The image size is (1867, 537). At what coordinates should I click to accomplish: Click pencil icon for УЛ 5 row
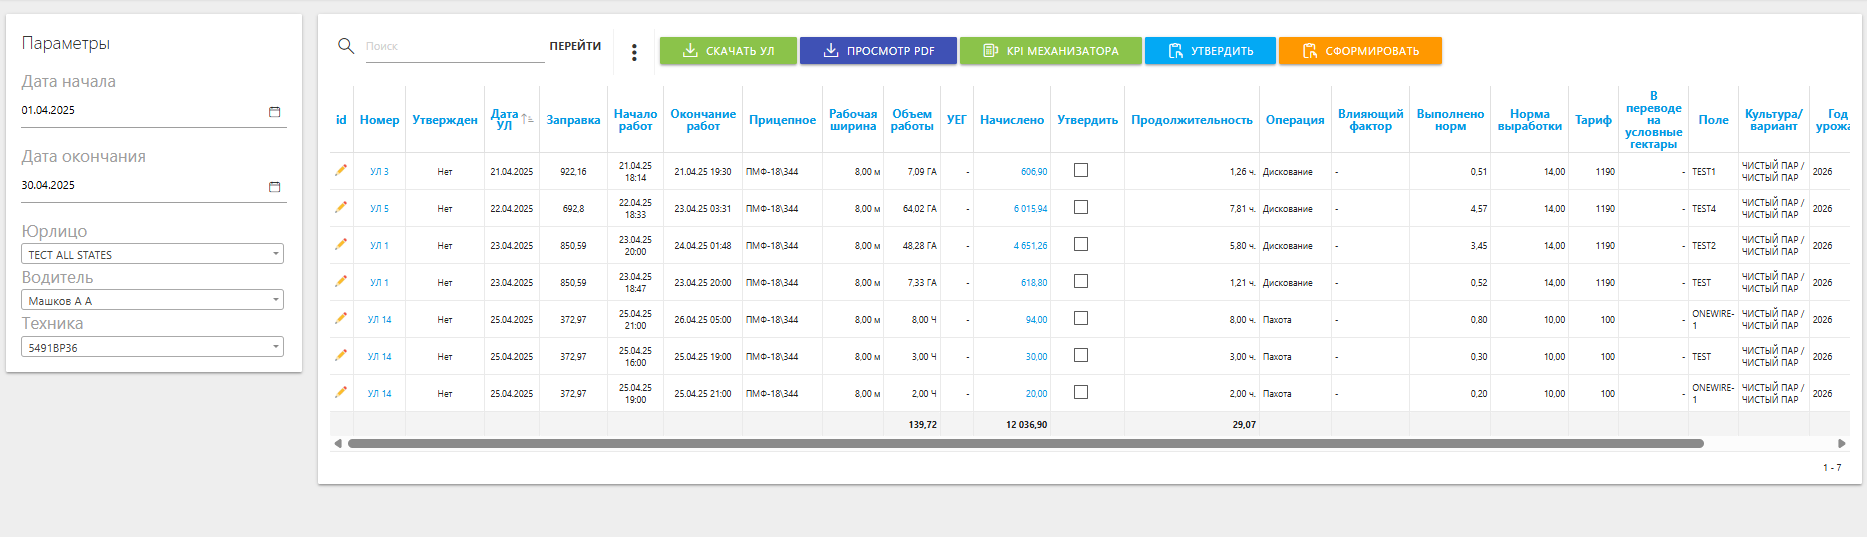[x=341, y=207]
